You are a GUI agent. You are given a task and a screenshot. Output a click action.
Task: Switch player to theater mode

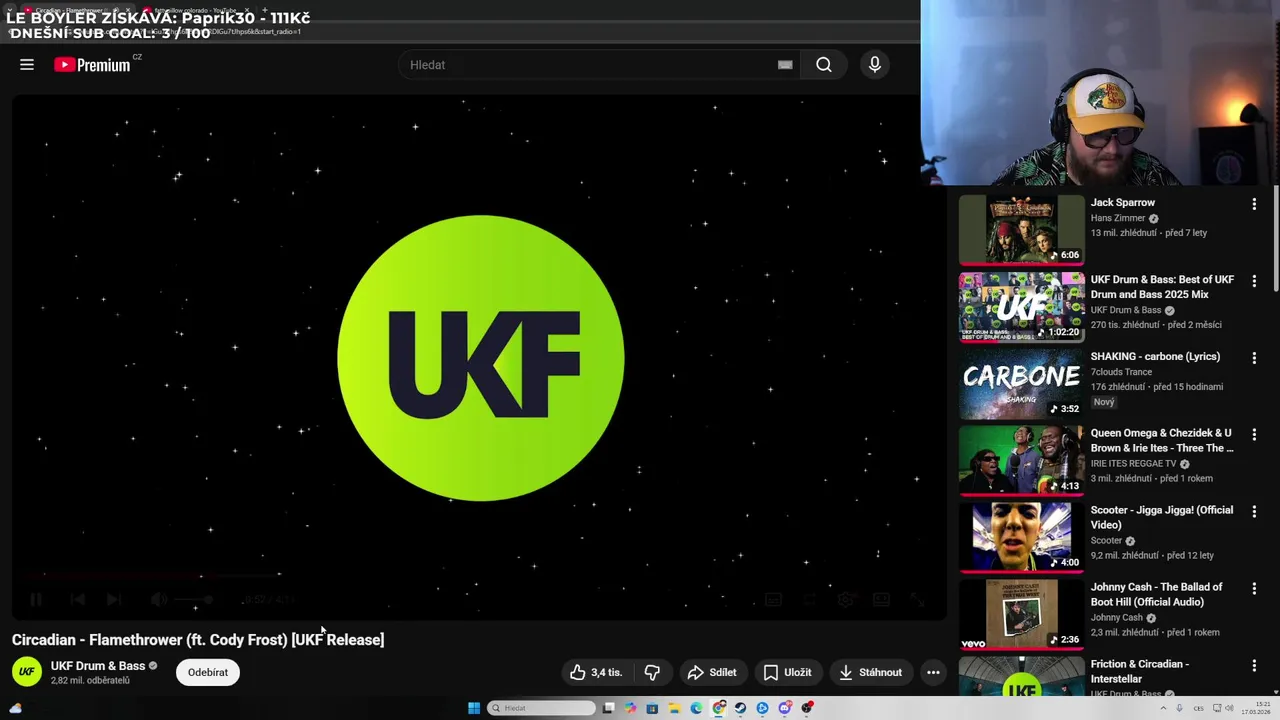click(881, 599)
